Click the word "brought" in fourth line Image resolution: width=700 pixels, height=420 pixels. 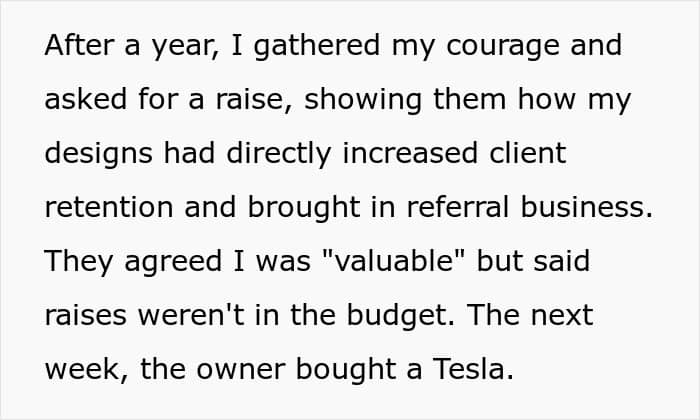coord(304,209)
